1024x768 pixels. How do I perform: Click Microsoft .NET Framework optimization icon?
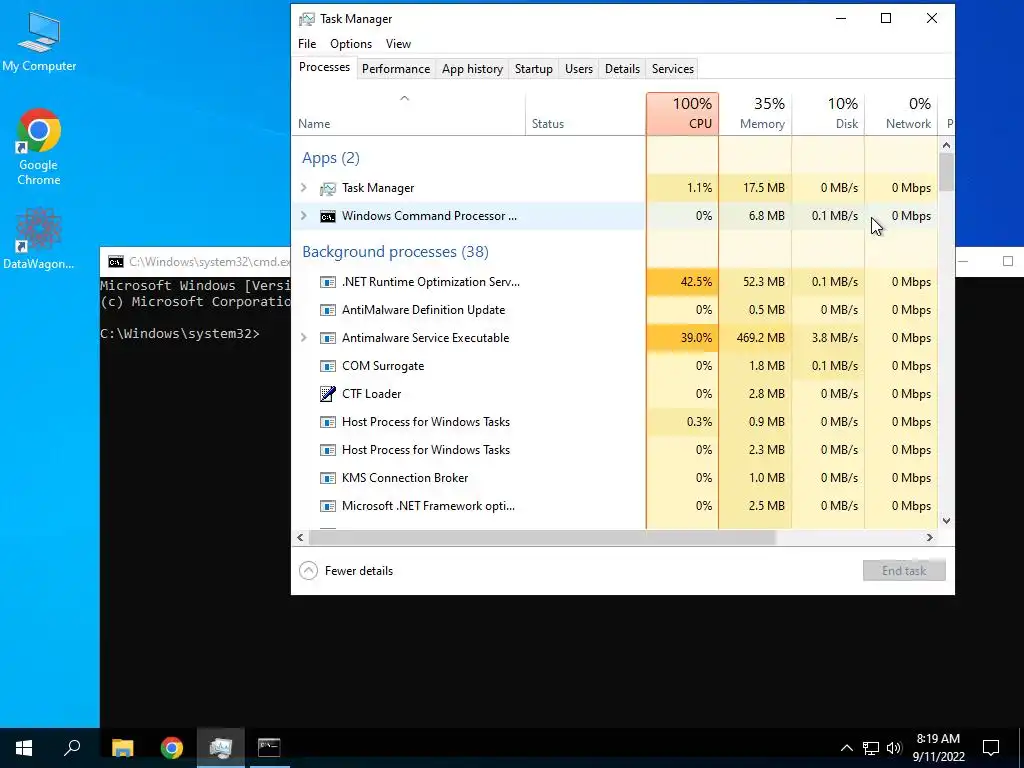[x=327, y=506]
